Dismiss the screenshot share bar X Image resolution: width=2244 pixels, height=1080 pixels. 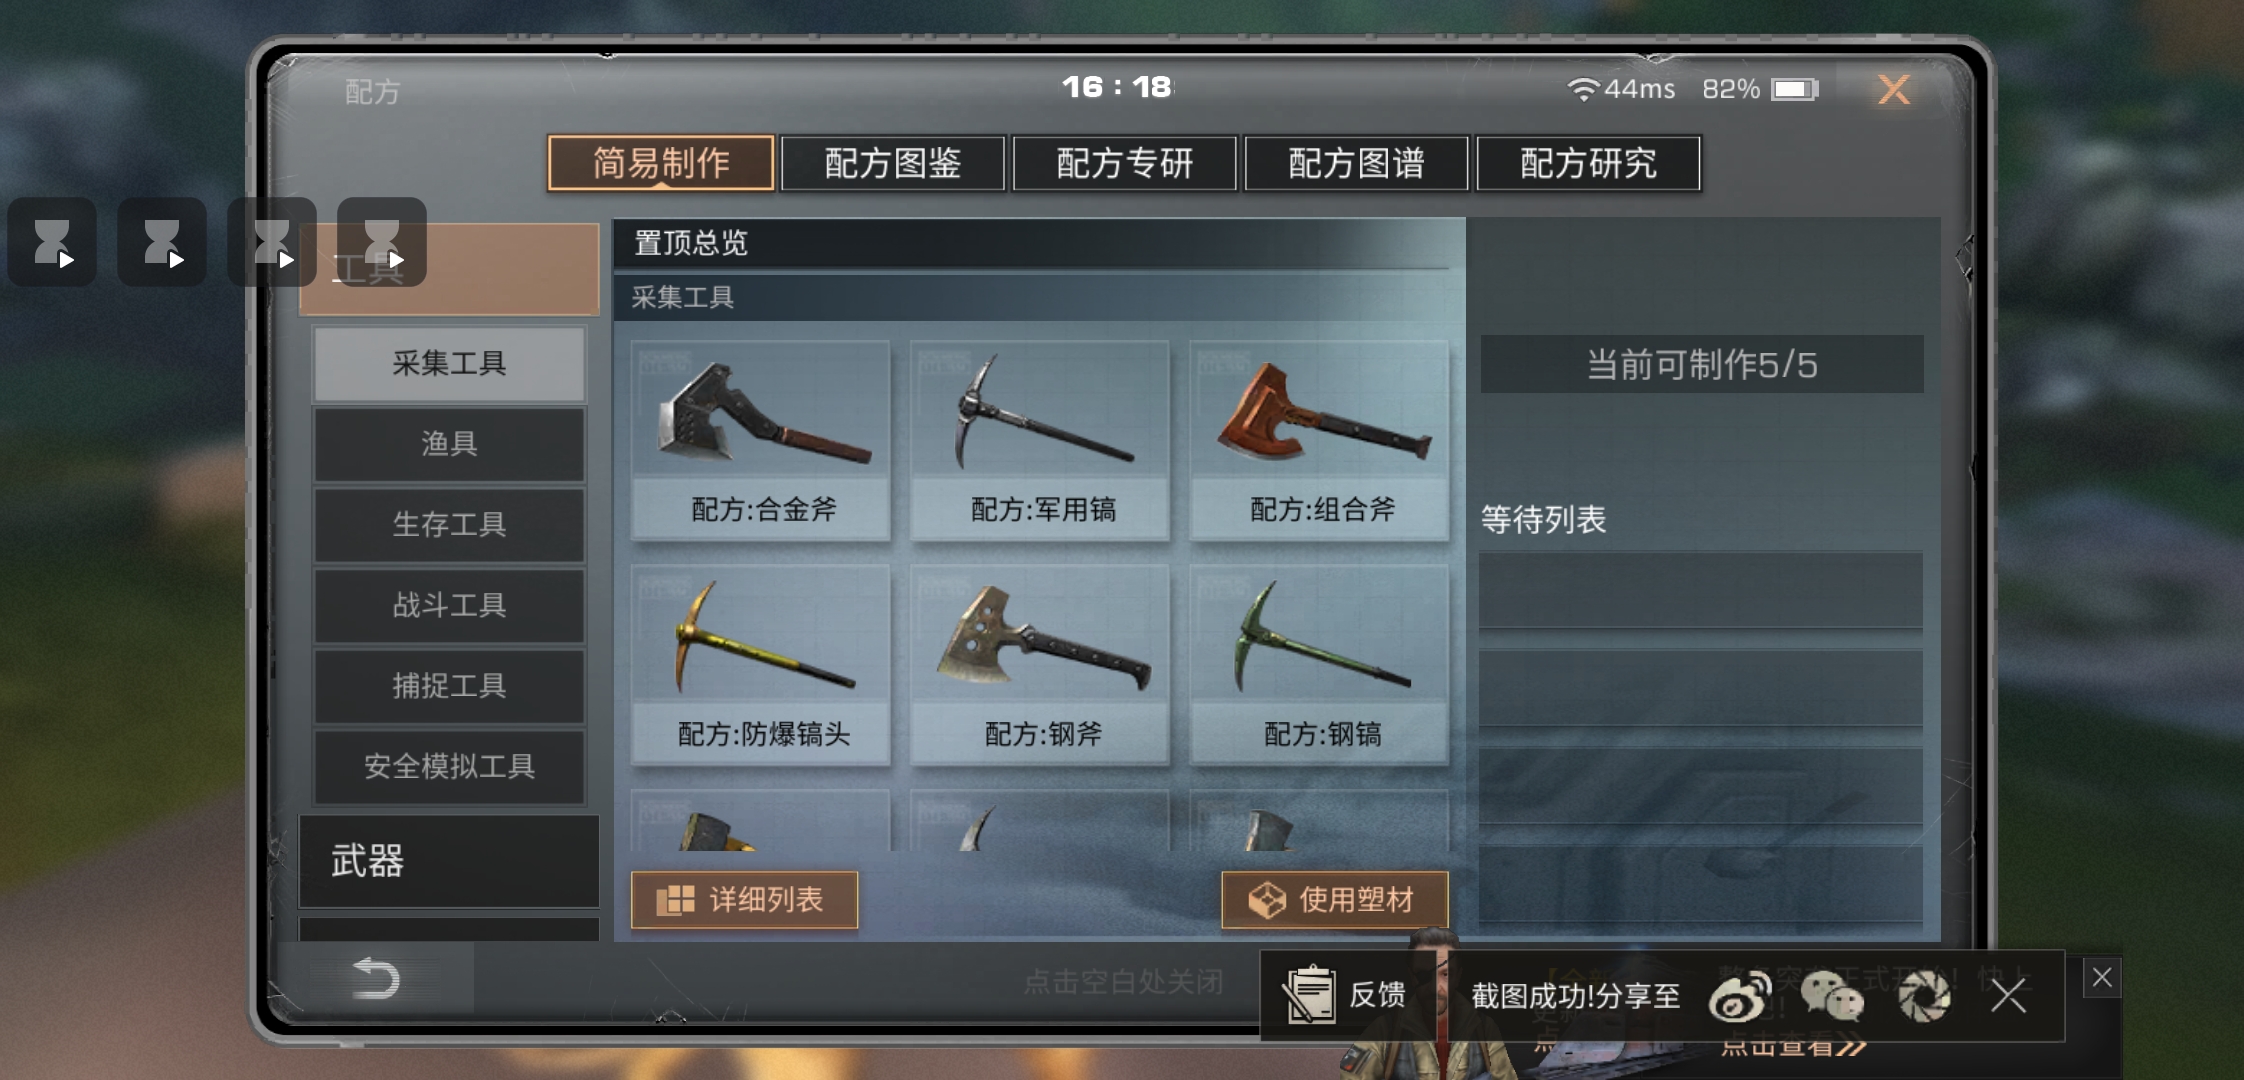point(2008,996)
